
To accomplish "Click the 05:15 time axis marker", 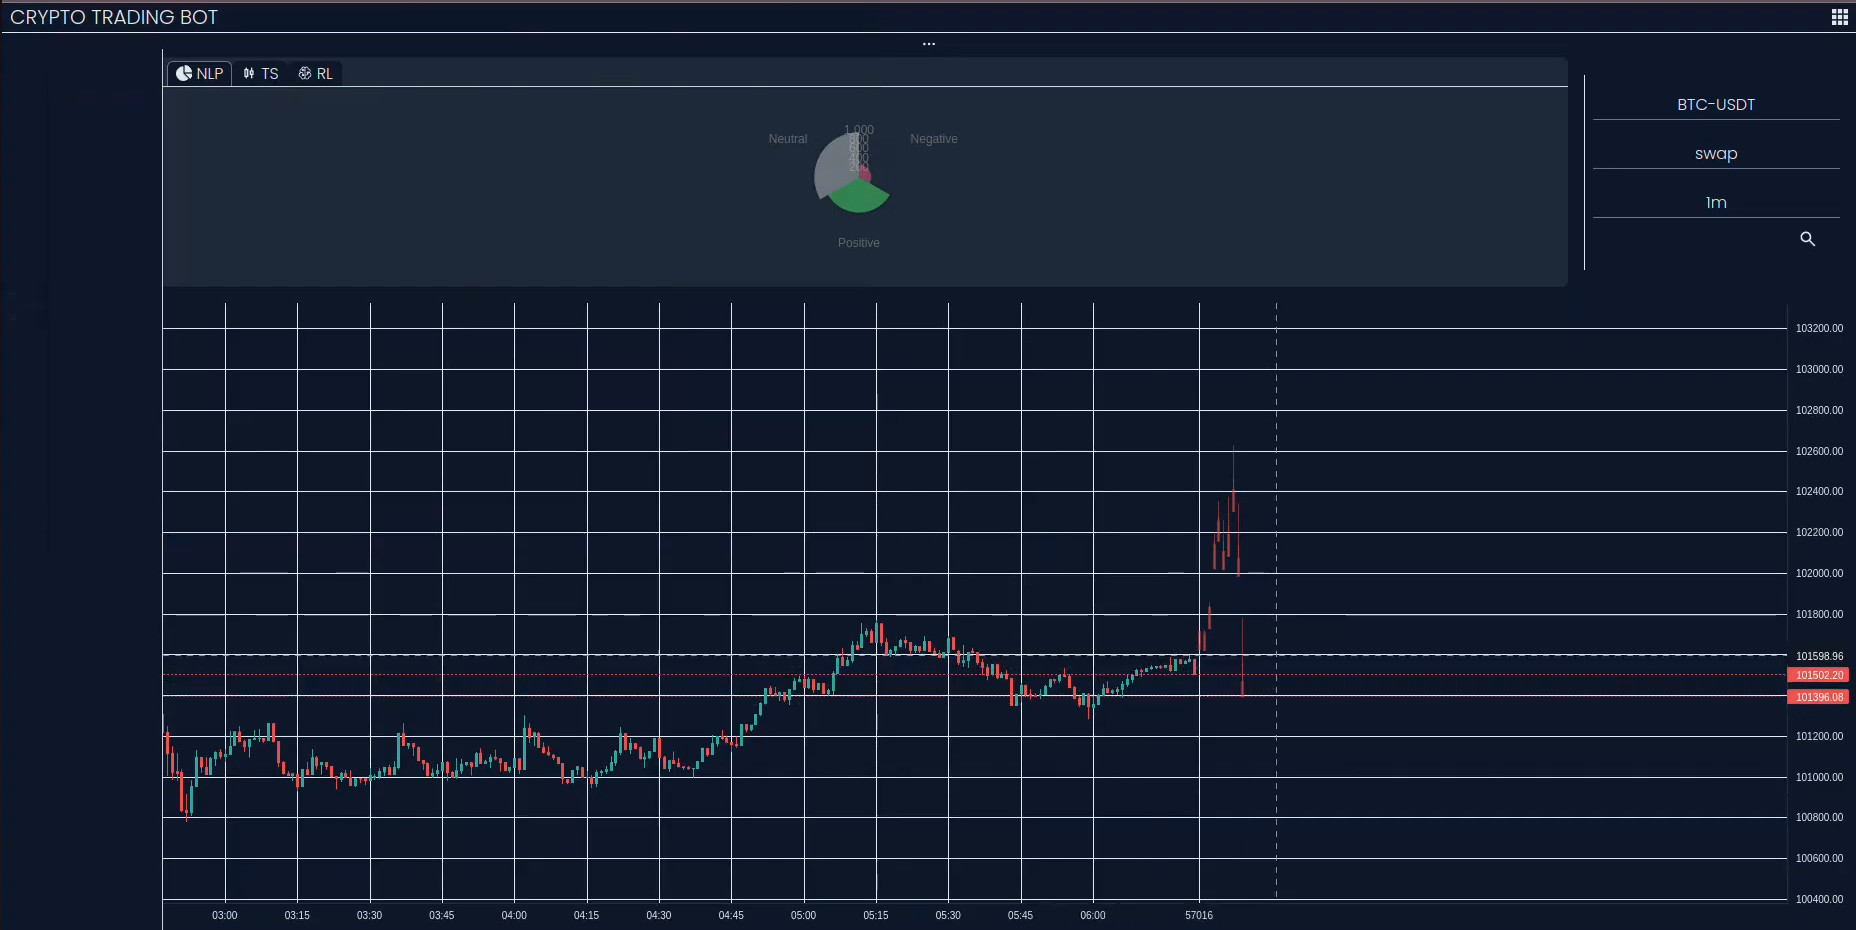I will [x=875, y=915].
